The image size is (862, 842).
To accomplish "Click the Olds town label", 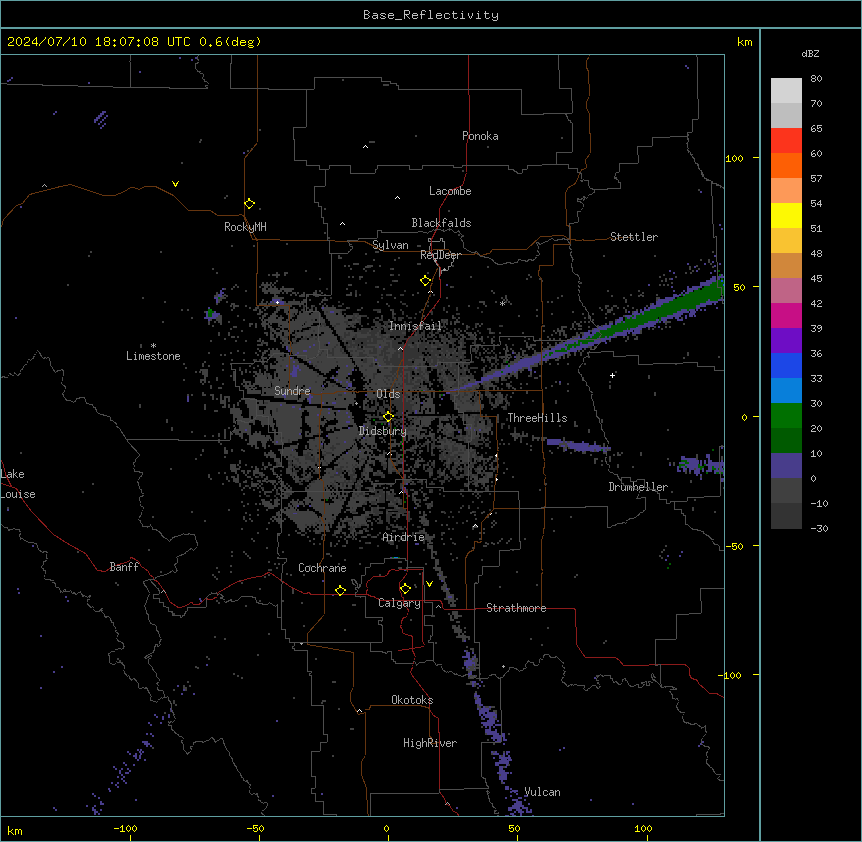I will pos(388,394).
